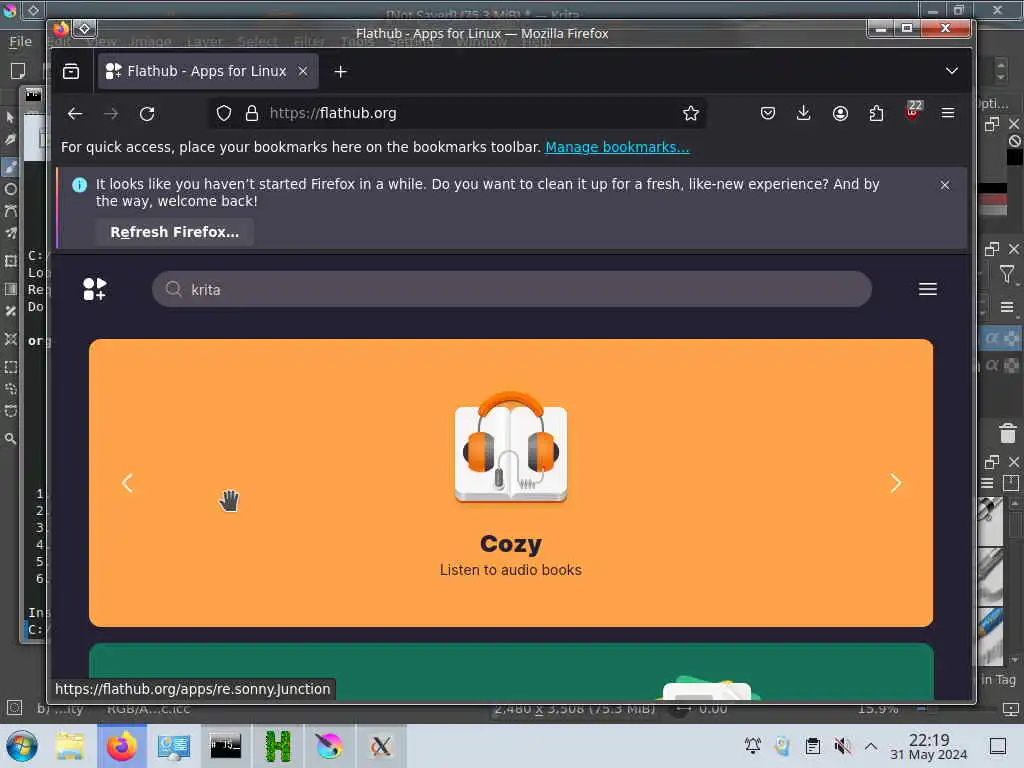Click the uBlock icon showing 22
The image size is (1024, 768).
pyautogui.click(x=913, y=111)
